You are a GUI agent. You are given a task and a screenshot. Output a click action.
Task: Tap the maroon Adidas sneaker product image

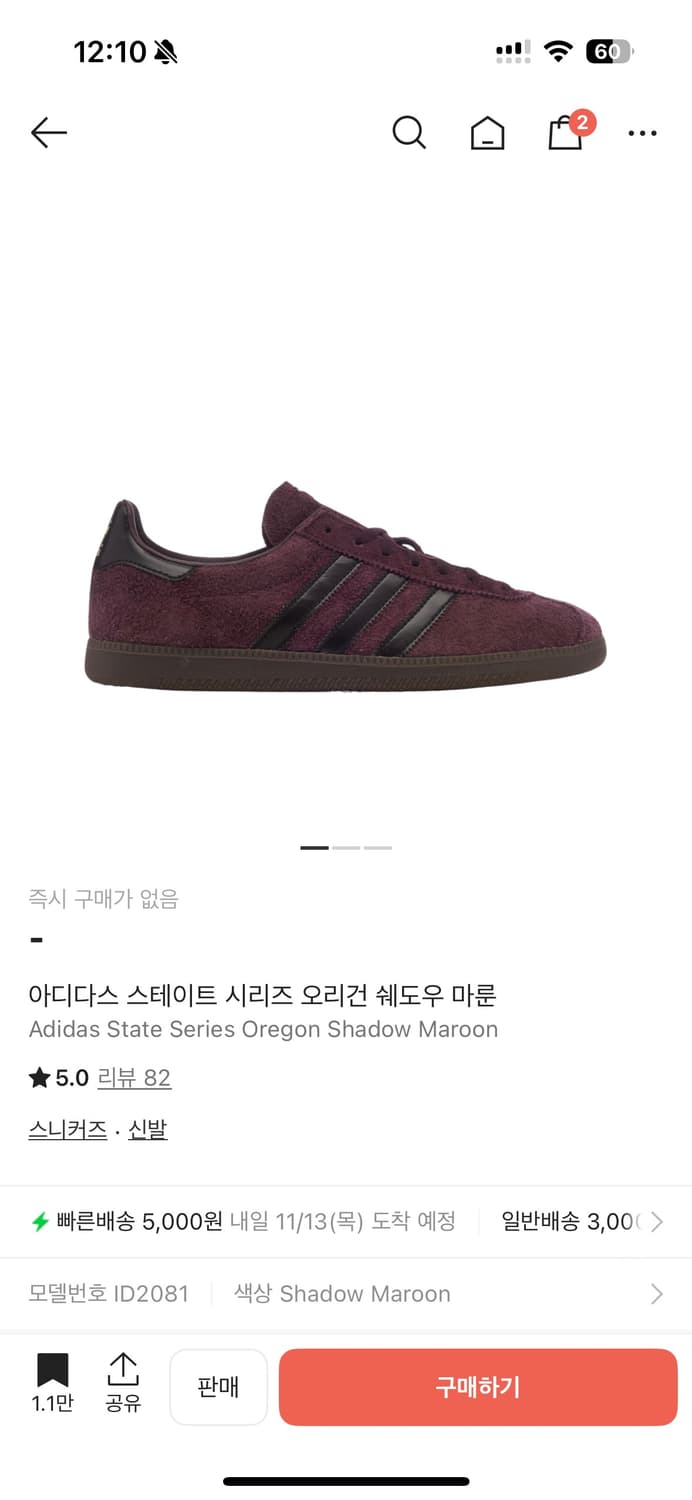pos(345,586)
